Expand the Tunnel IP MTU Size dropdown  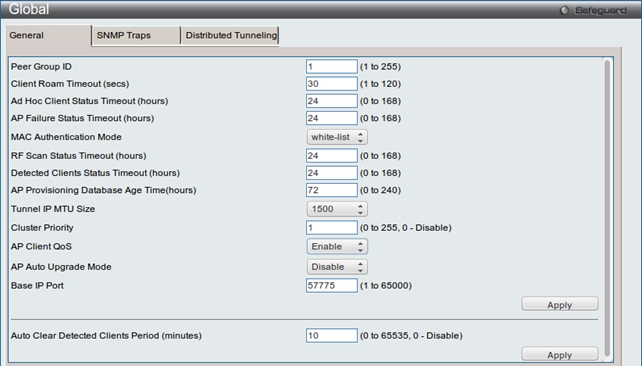[x=337, y=209]
